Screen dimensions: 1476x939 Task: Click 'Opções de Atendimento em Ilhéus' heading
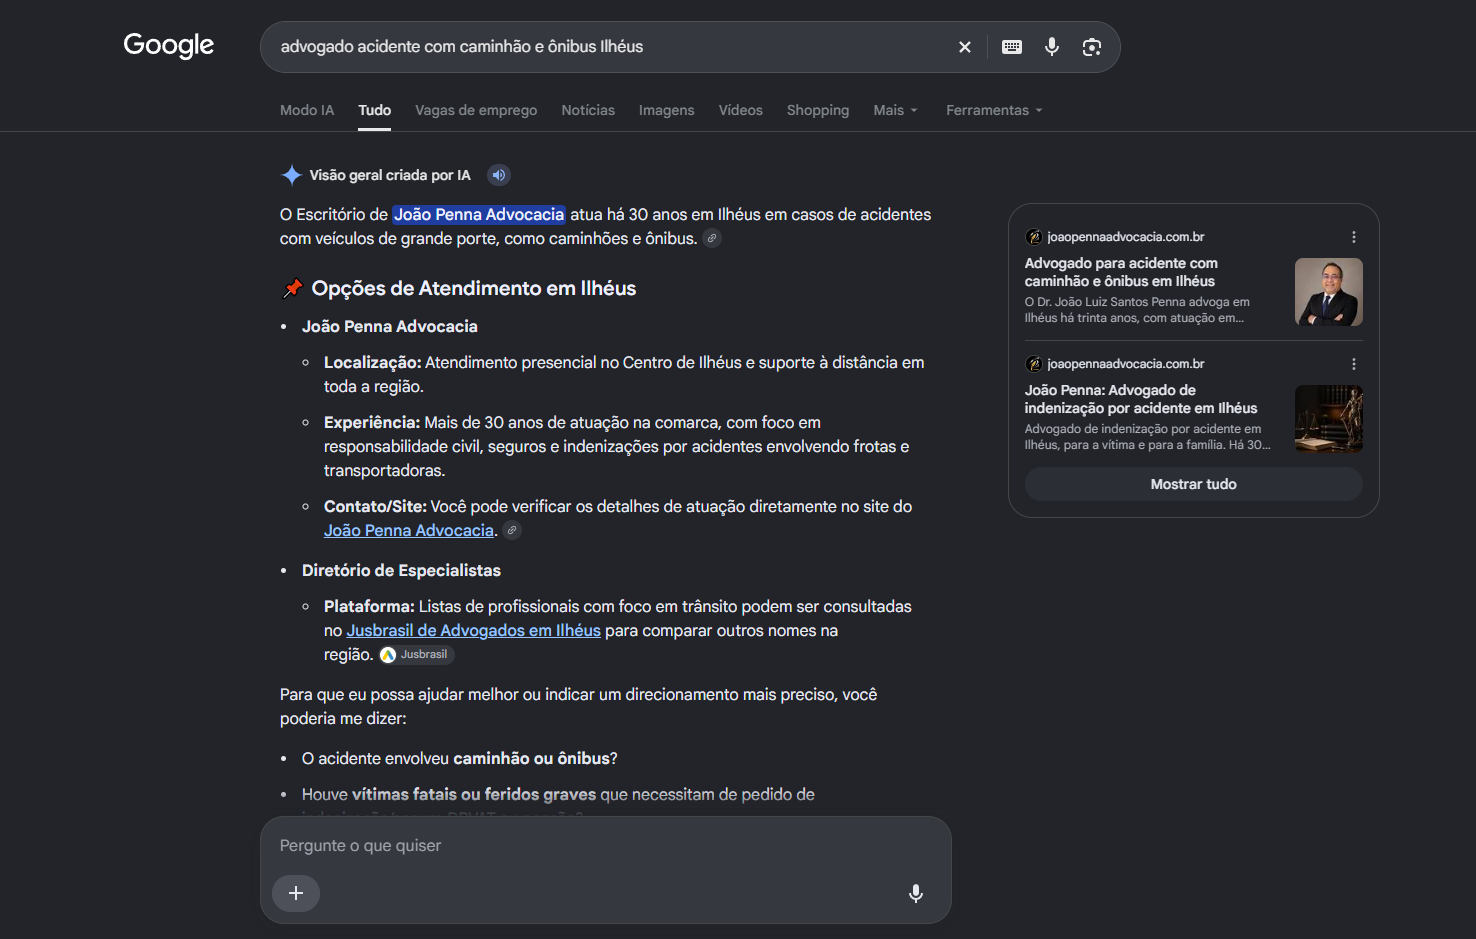tap(474, 288)
